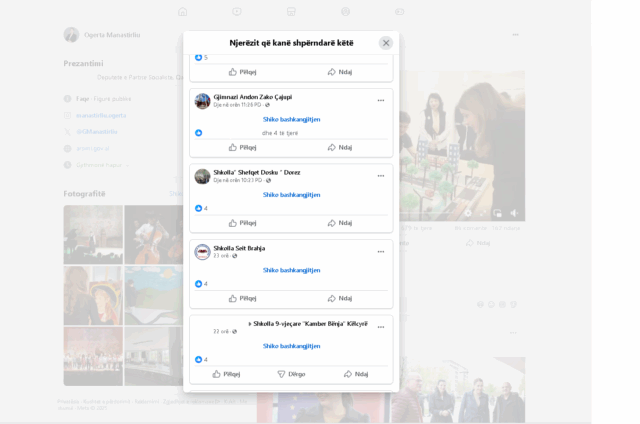
Task: Open Gjimnazi Andon Zako Çajupi post options menu
Action: [x=381, y=100]
